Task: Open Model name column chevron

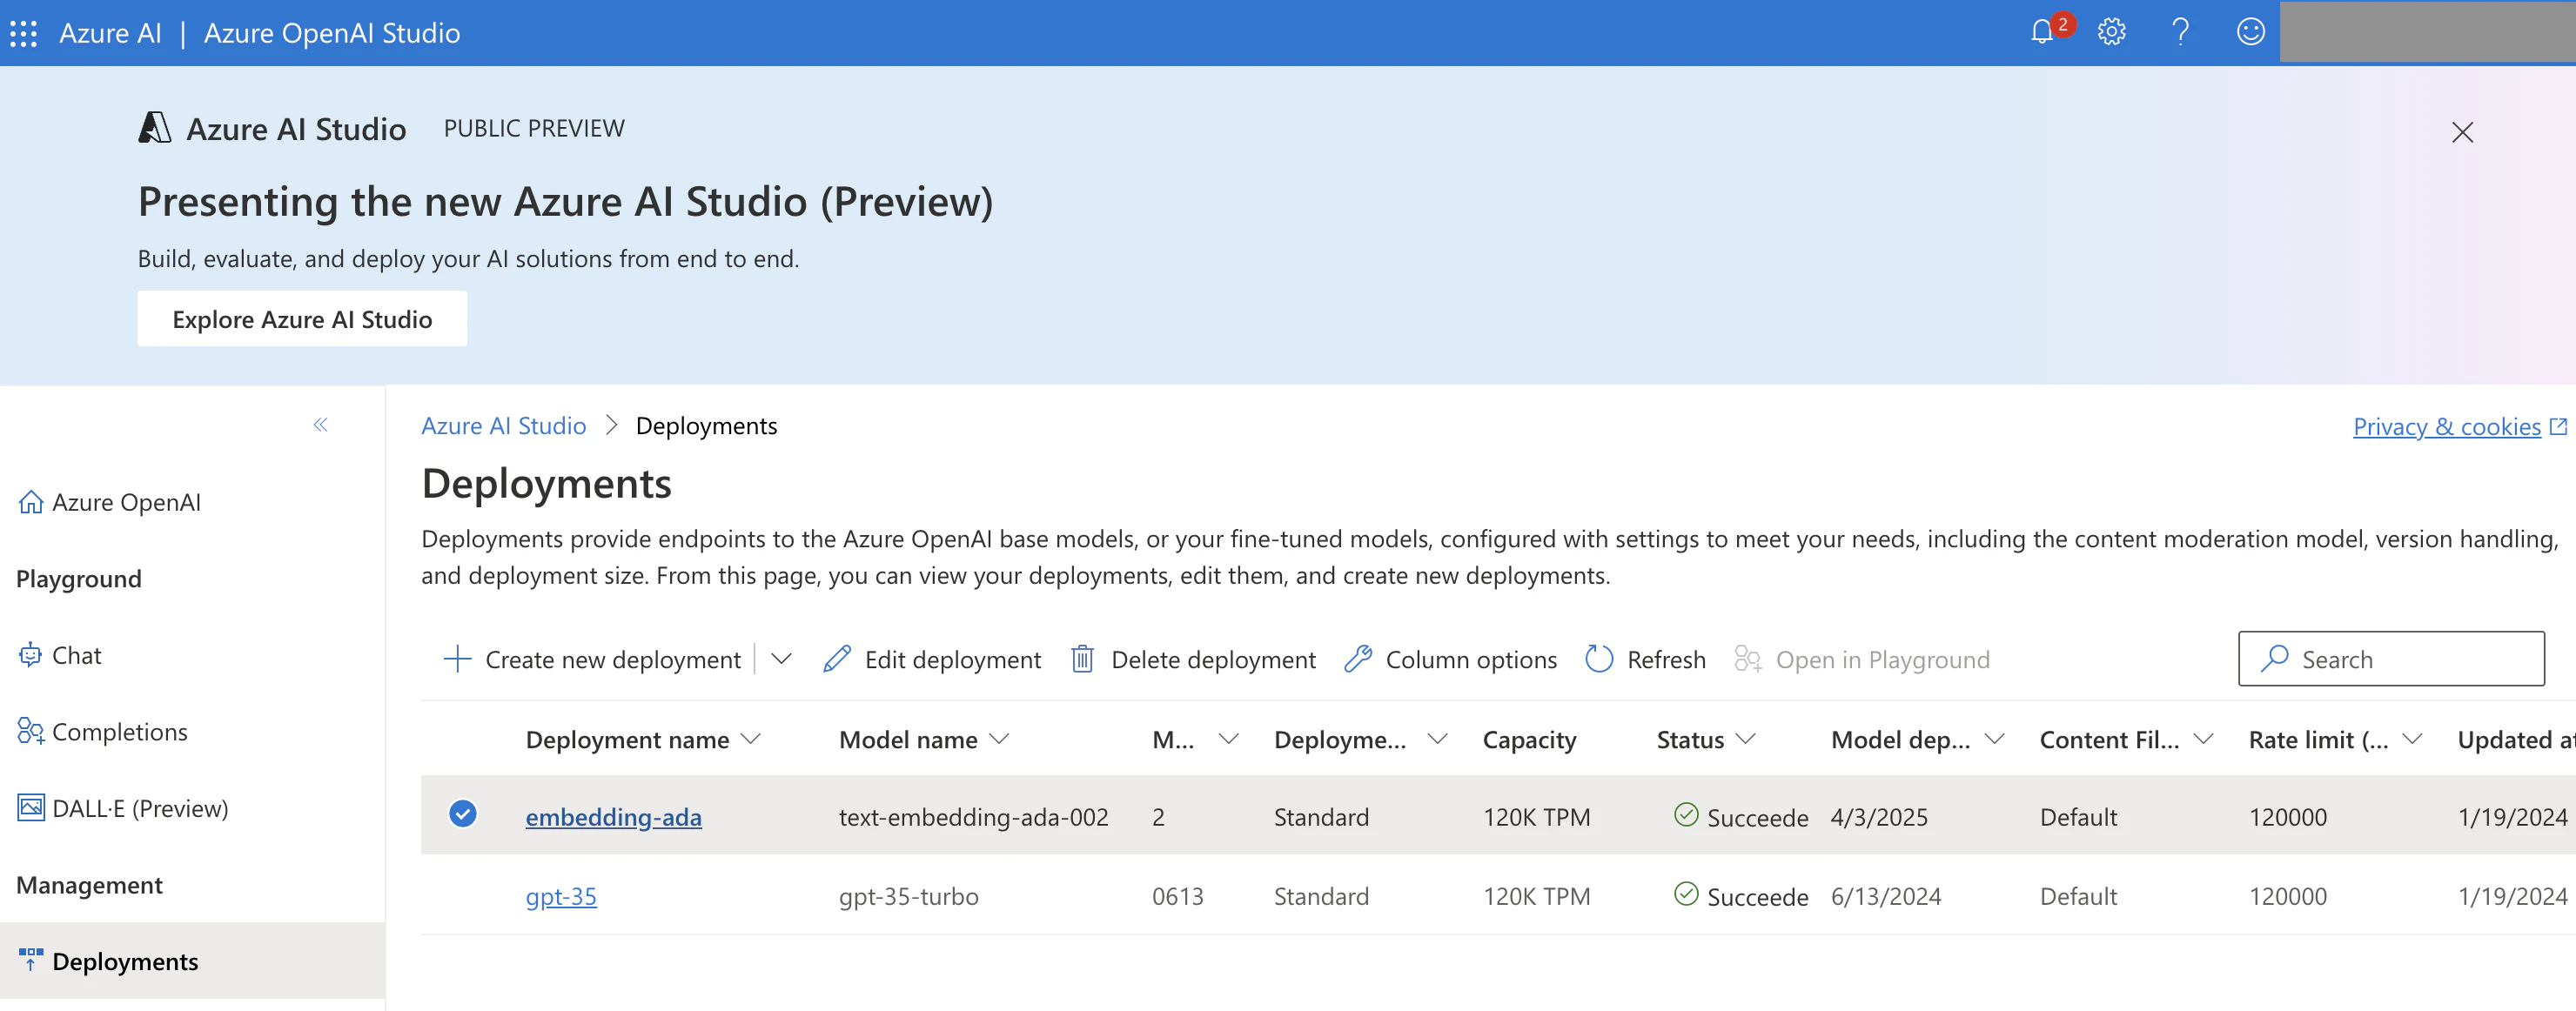Action: tap(999, 739)
